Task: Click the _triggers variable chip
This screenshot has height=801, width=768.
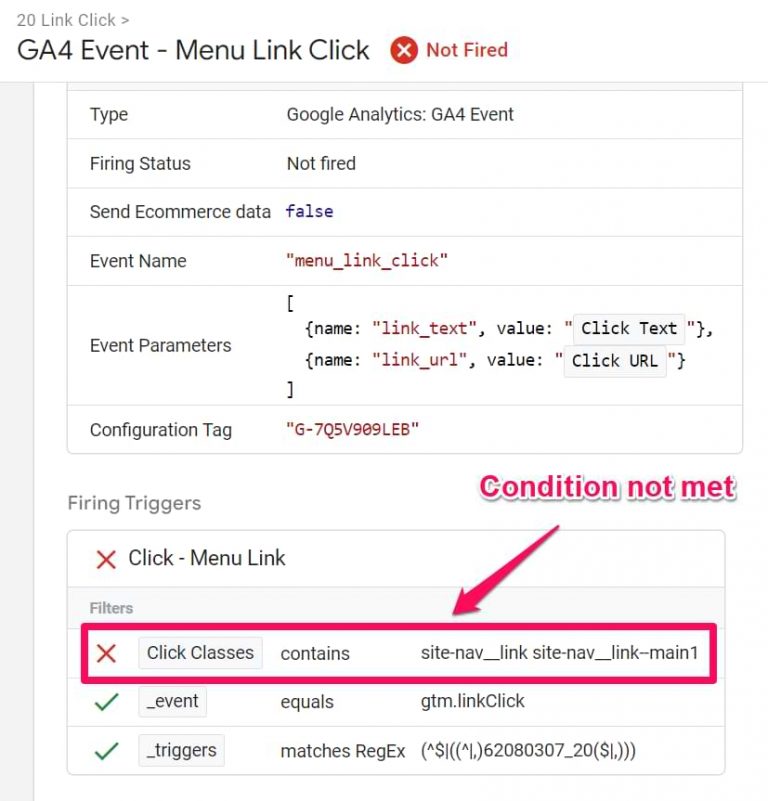Action: pos(181,750)
